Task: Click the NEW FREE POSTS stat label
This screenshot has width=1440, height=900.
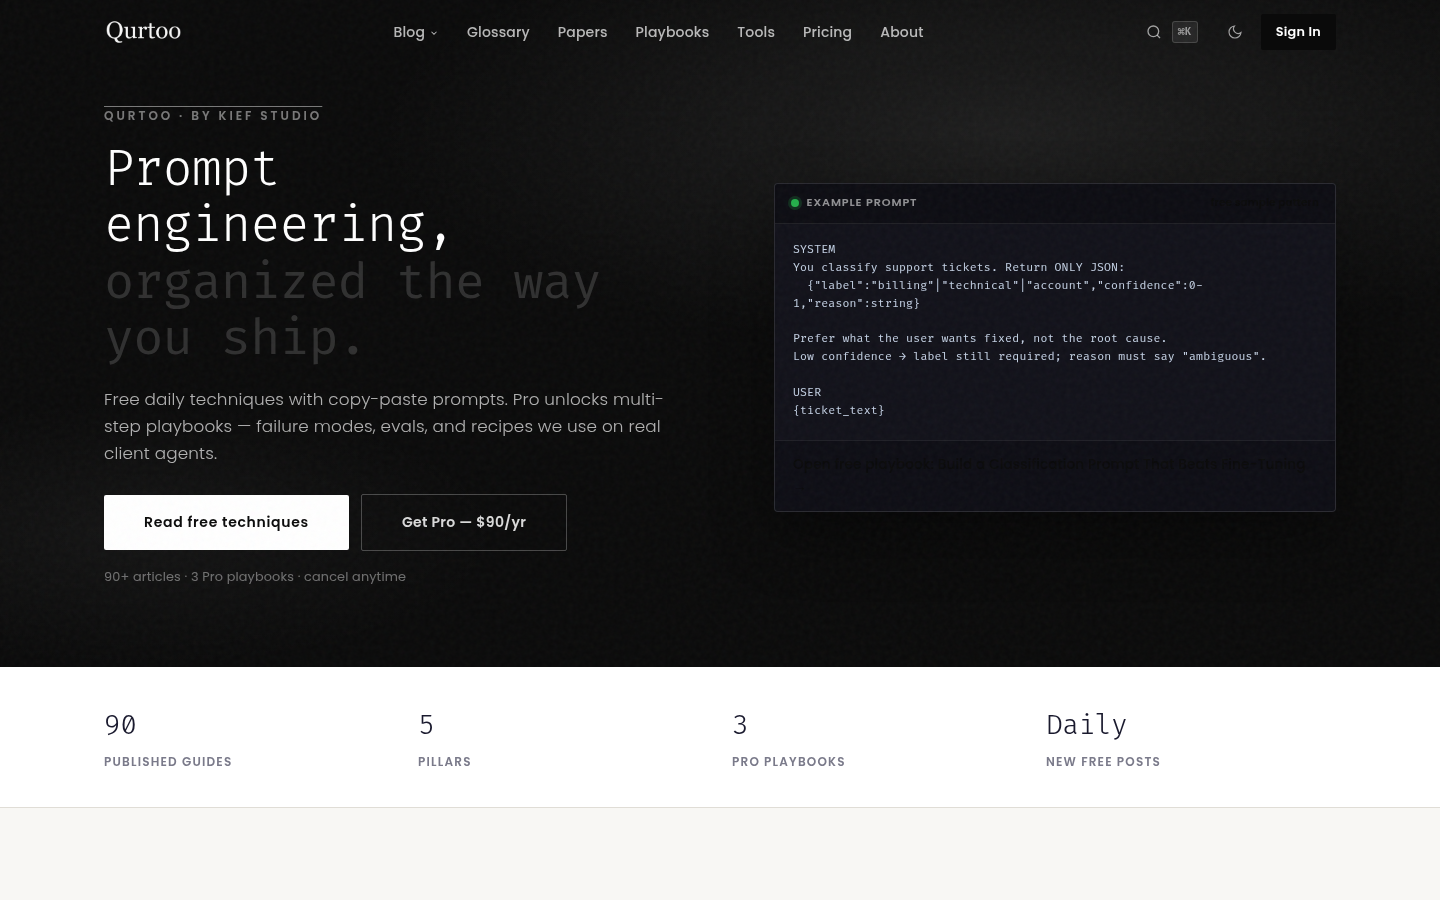Action: click(1103, 762)
